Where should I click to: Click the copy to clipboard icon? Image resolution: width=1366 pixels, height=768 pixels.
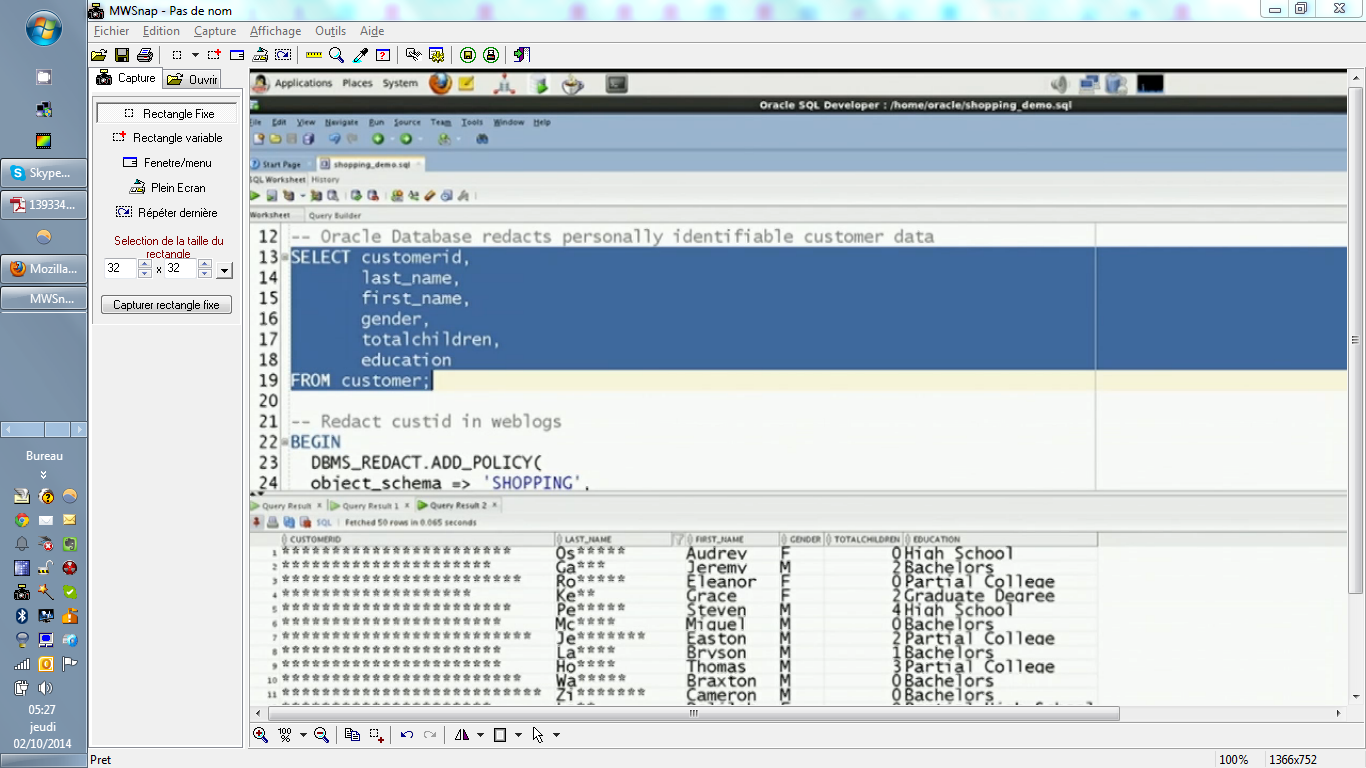[x=352, y=735]
